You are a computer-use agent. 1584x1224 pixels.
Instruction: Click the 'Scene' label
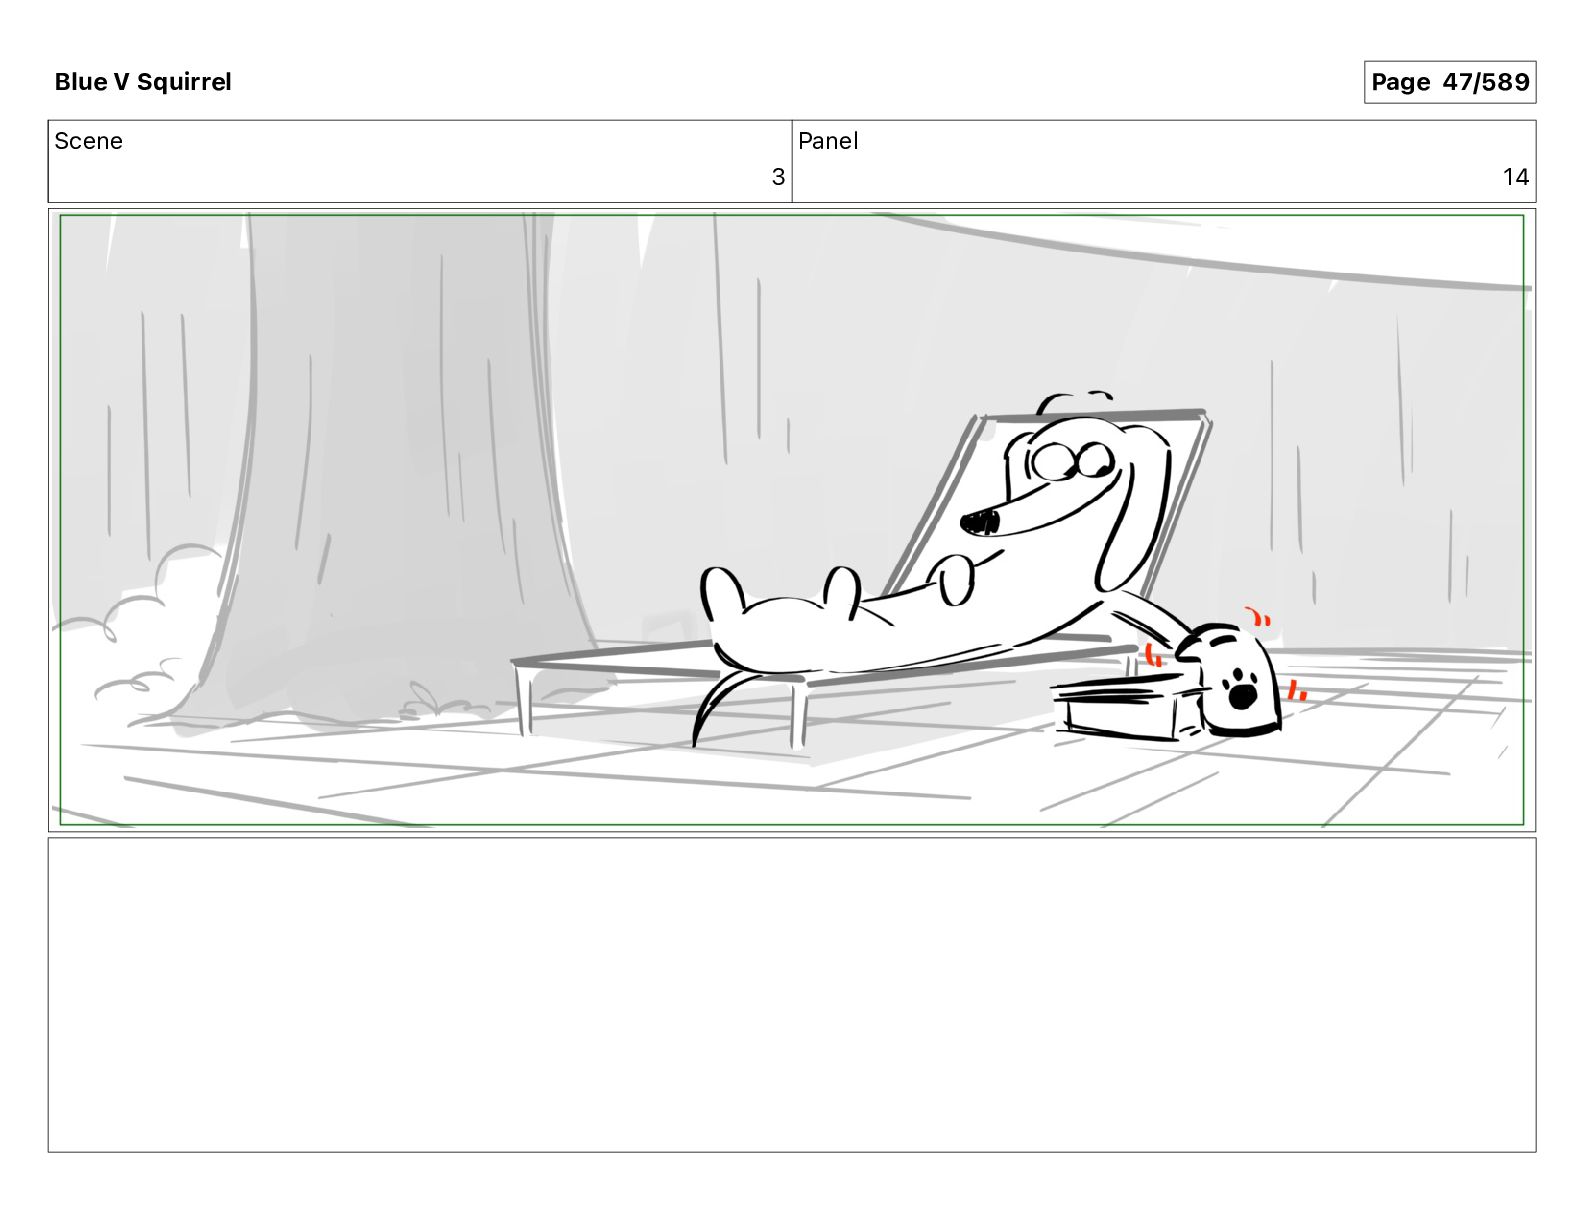point(88,141)
